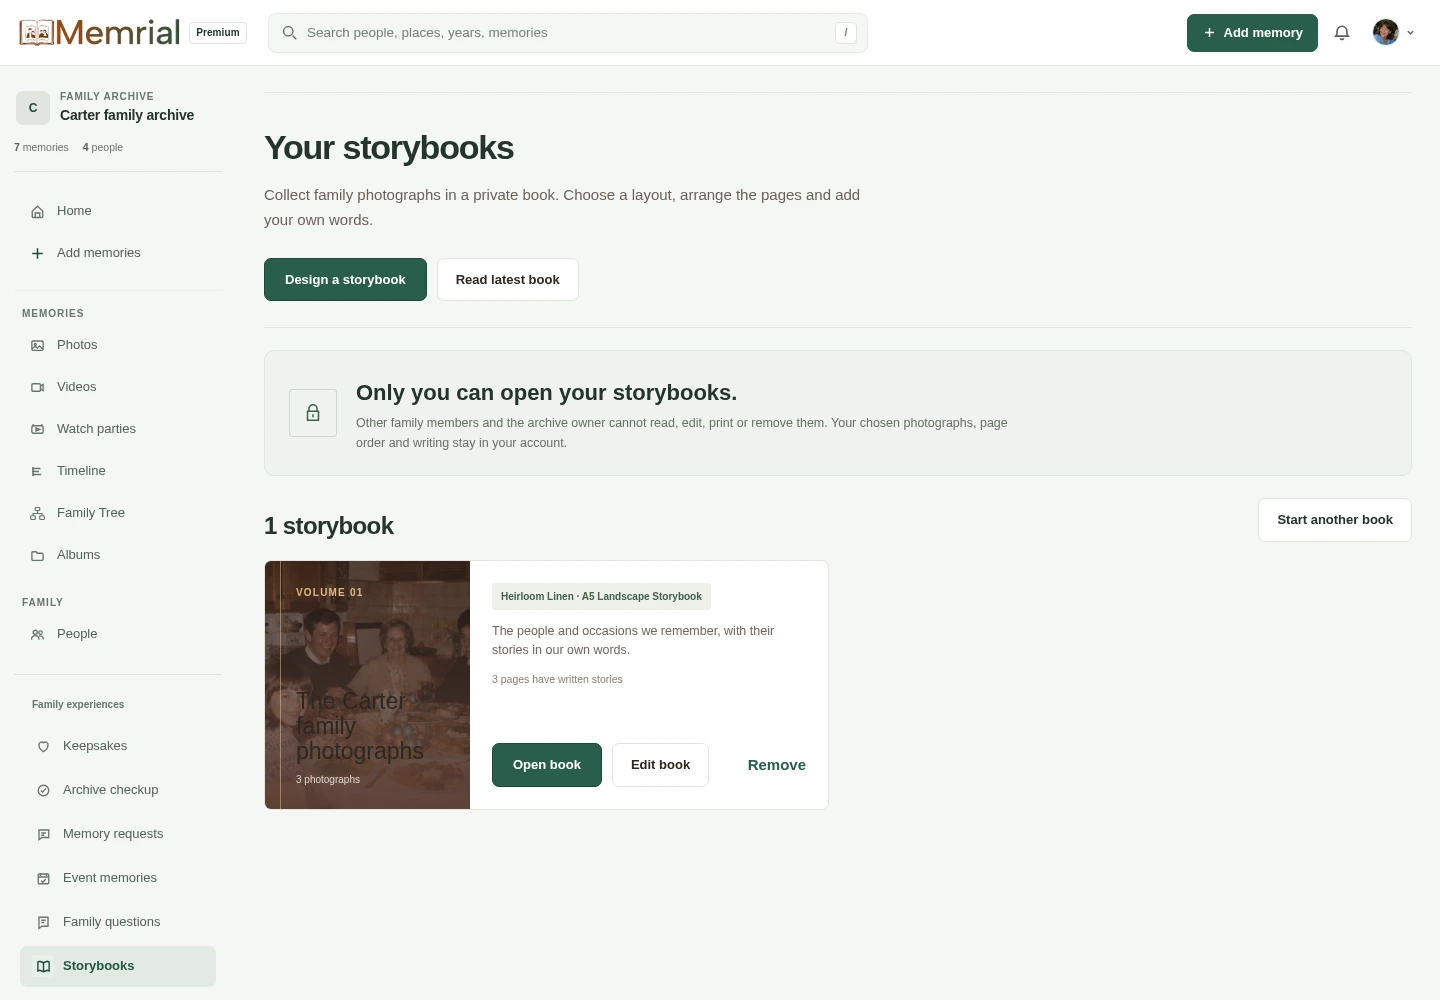Click the Videos camera icon
1440x1000 pixels.
coord(37,387)
